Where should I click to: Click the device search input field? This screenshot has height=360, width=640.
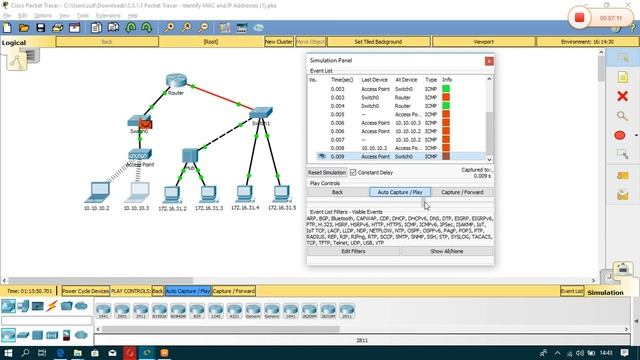click(47, 320)
